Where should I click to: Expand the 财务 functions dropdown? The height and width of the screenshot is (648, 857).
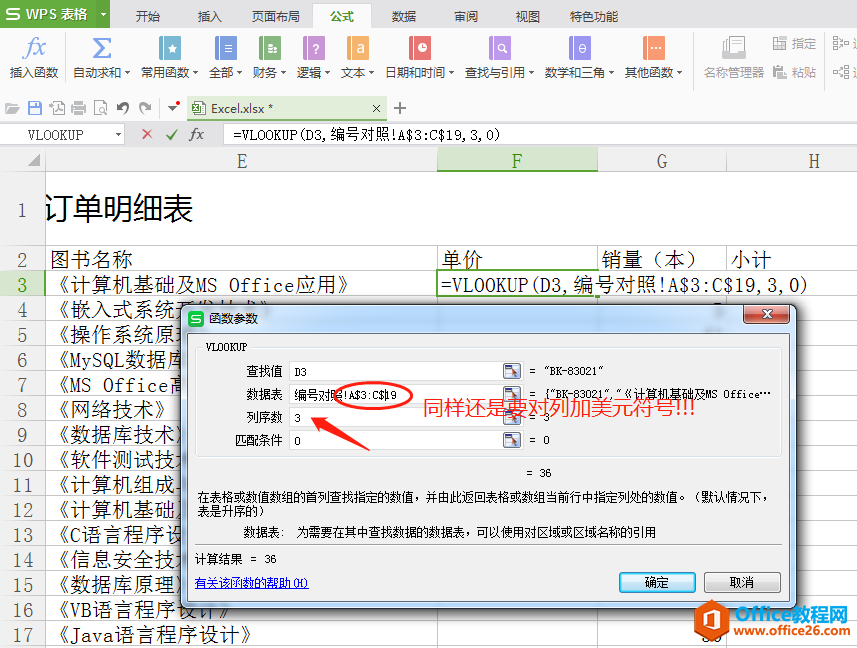pos(283,73)
